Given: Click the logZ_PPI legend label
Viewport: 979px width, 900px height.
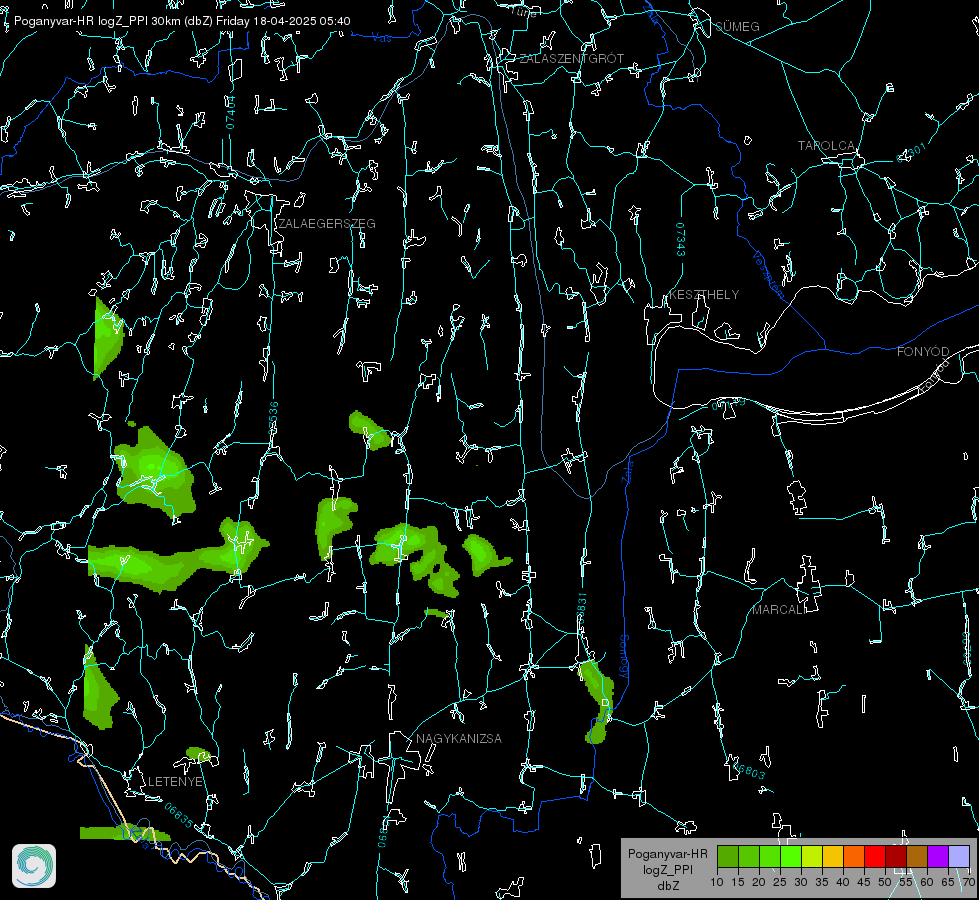Looking at the screenshot, I should [x=667, y=870].
